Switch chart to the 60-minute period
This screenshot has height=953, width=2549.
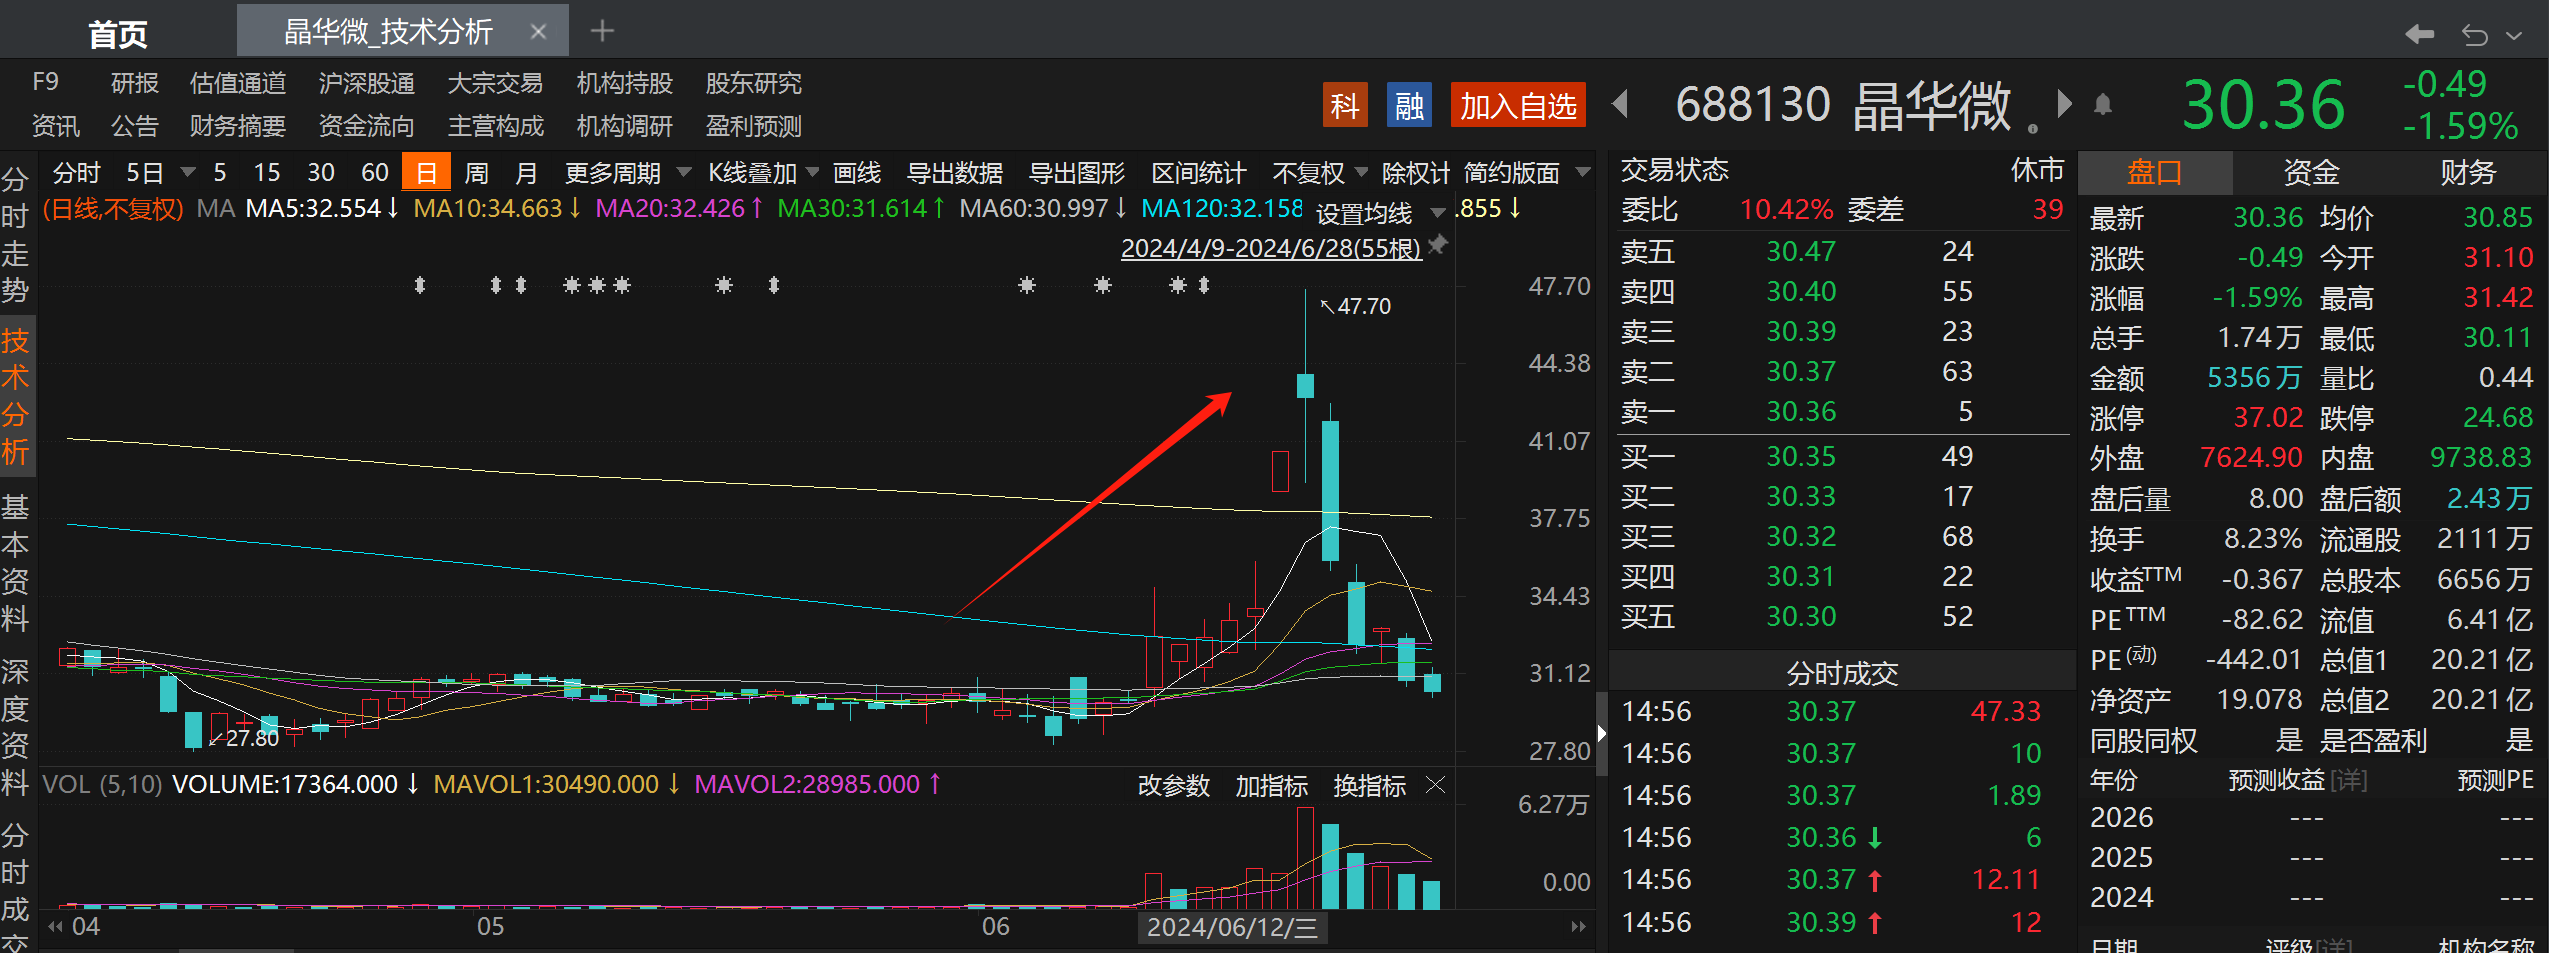click(x=375, y=173)
